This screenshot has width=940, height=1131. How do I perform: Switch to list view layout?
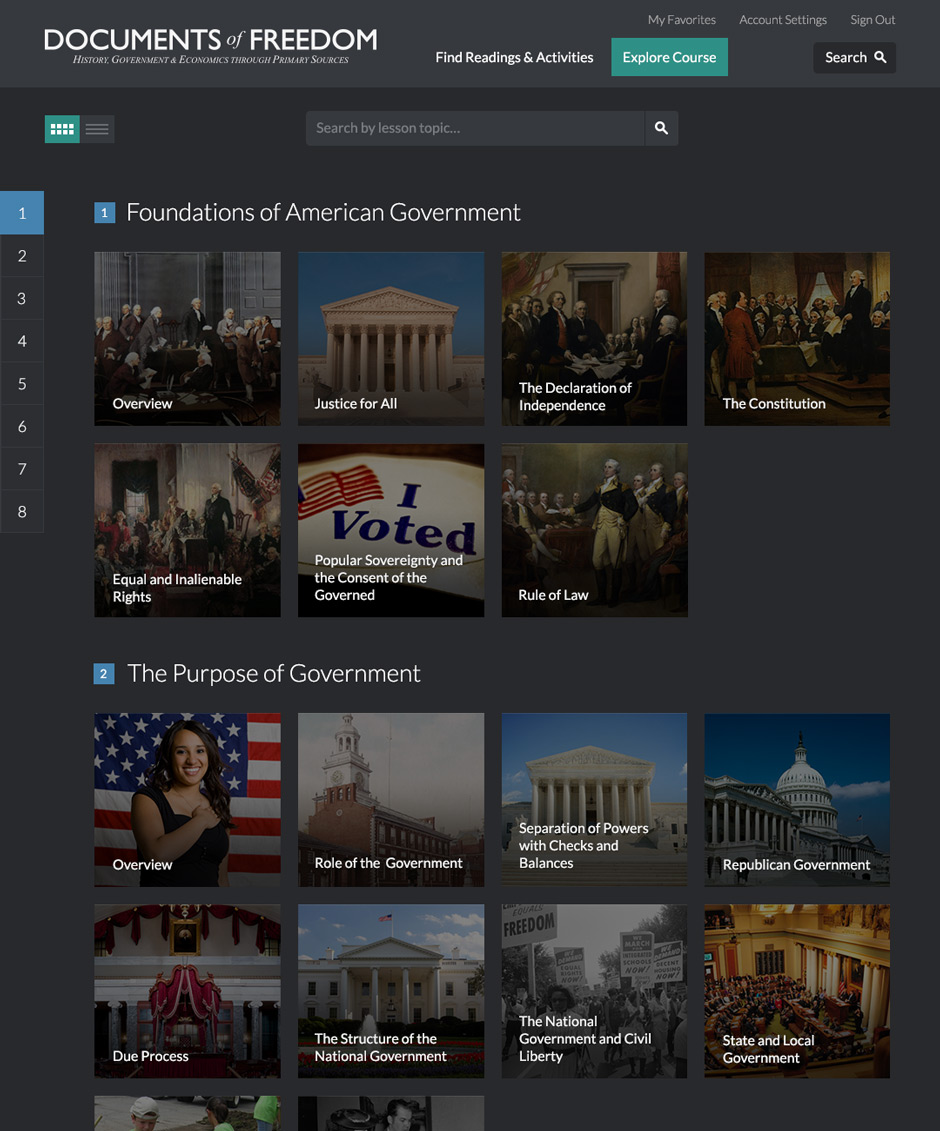tap(97, 129)
